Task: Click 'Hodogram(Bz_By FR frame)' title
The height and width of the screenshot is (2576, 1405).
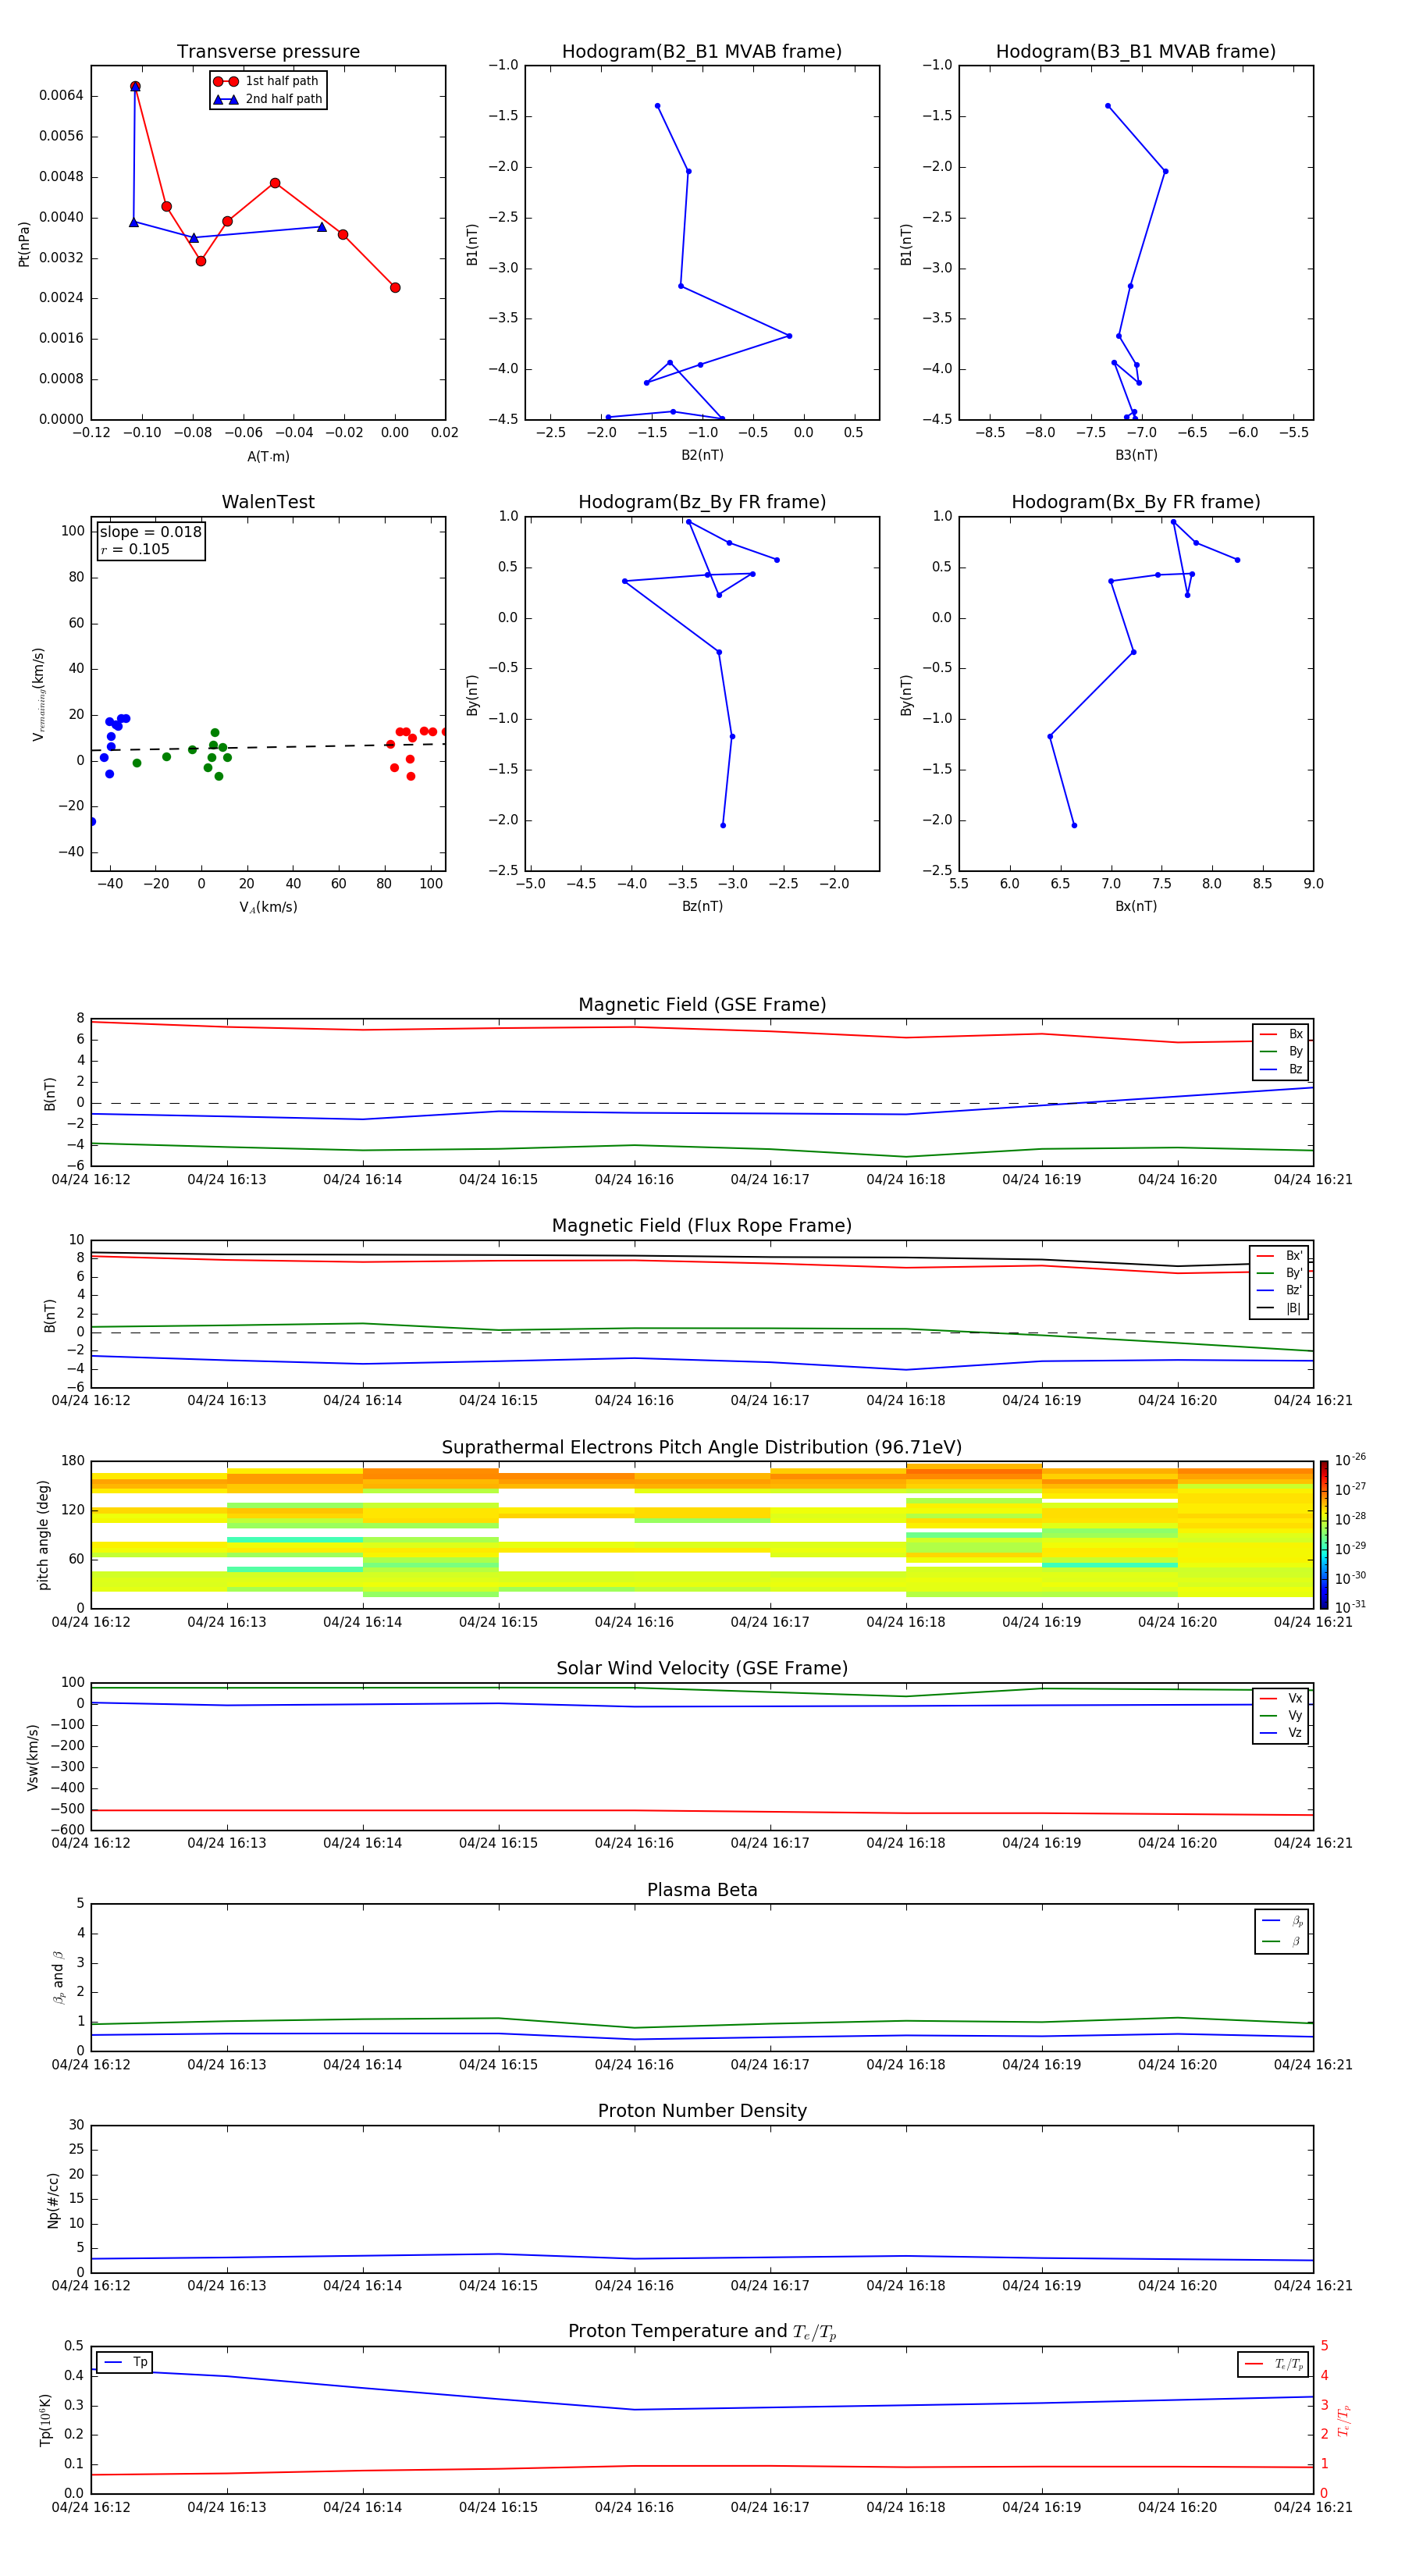Action: click(702, 502)
